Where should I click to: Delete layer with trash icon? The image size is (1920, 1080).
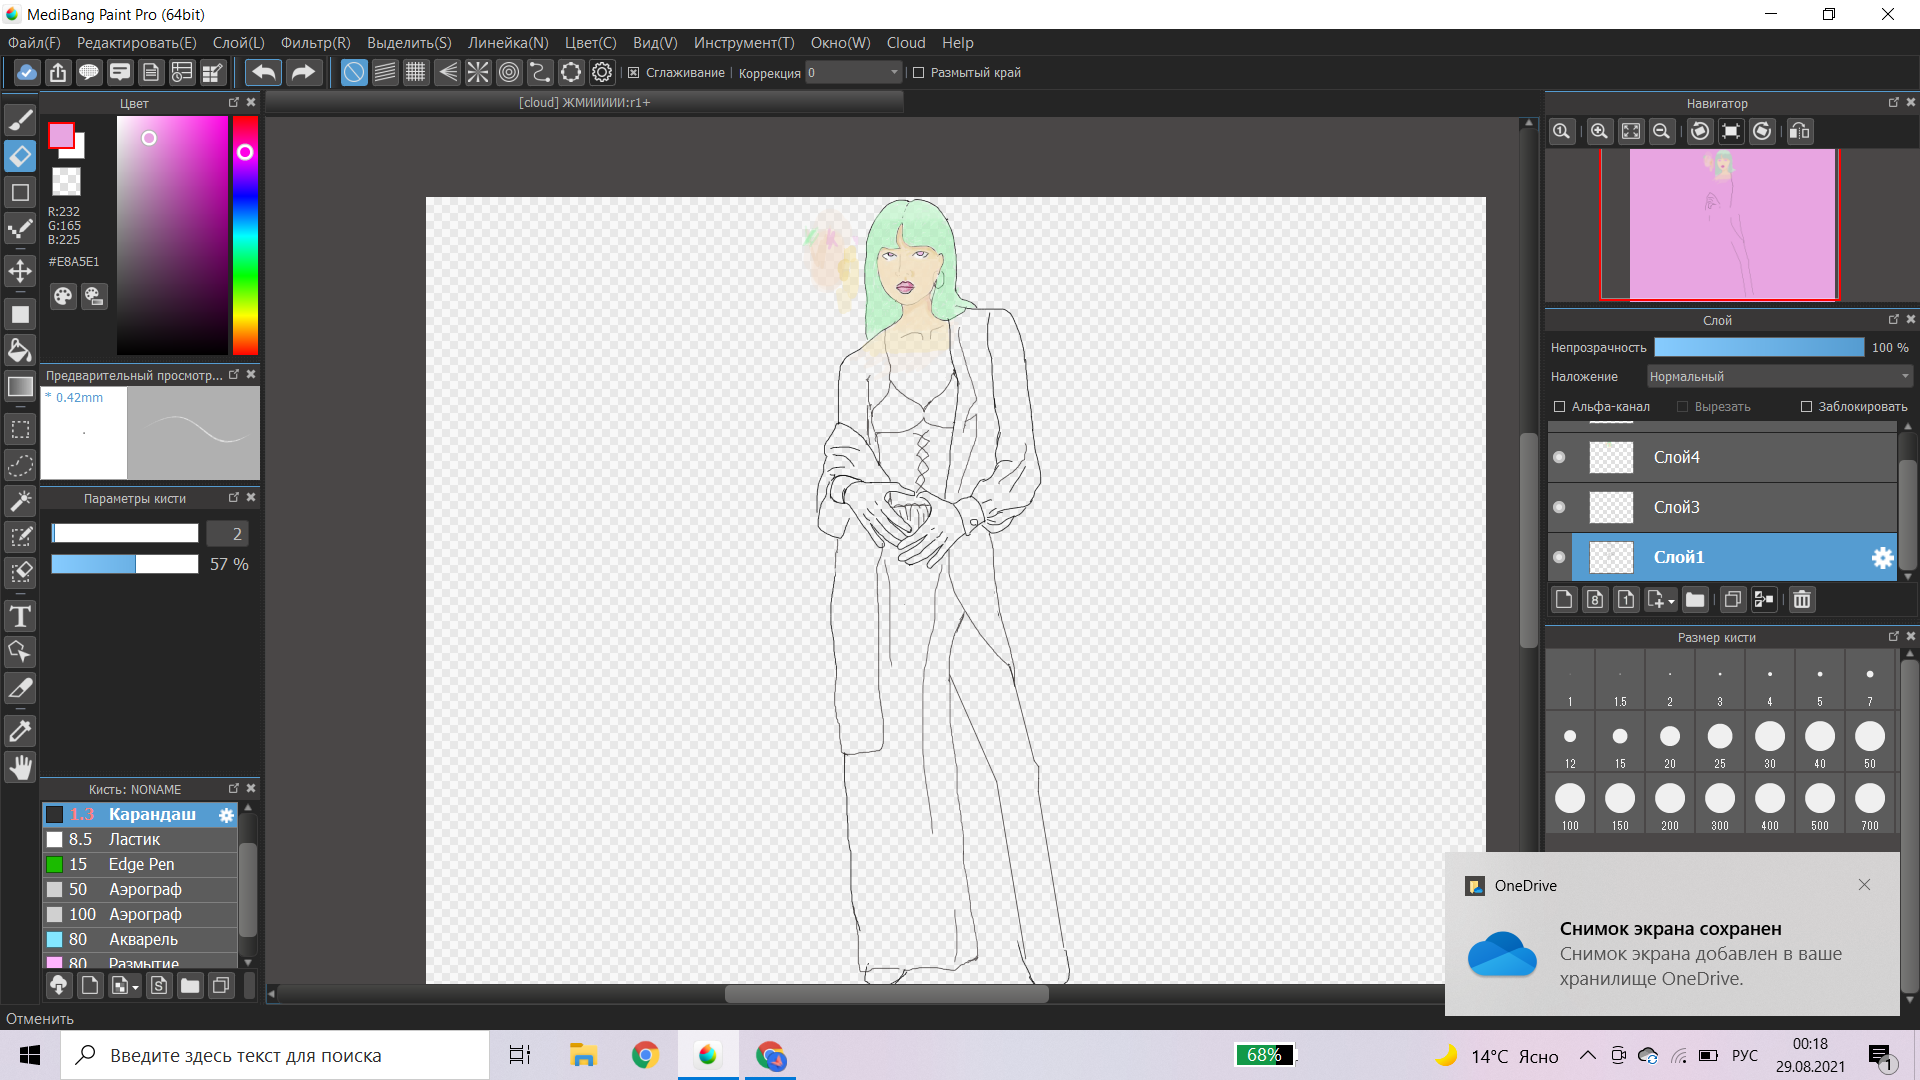(1802, 600)
